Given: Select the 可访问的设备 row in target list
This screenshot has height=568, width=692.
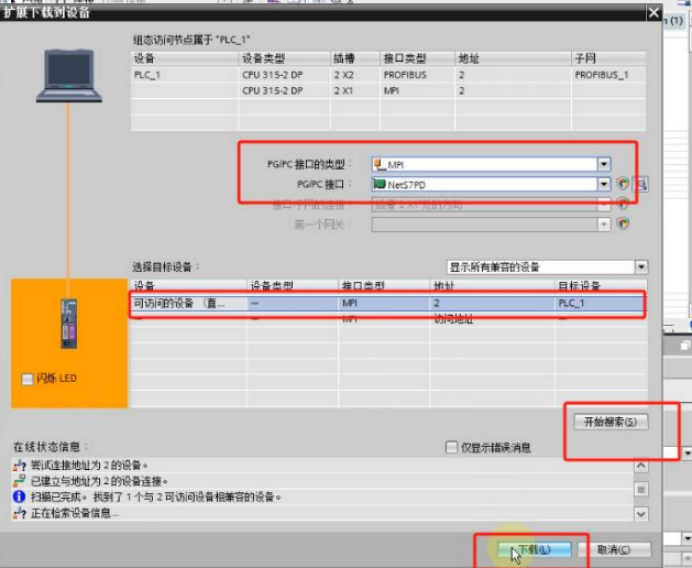Looking at the screenshot, I should click(x=387, y=303).
